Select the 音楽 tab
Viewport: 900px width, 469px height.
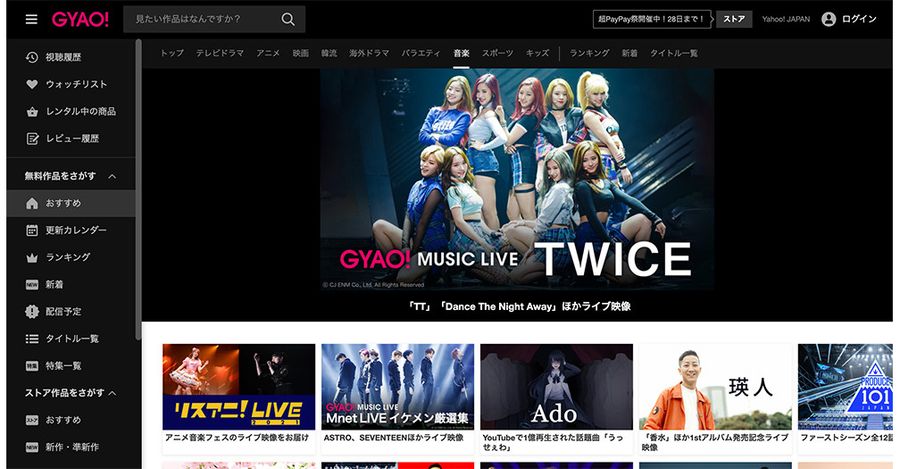point(461,53)
